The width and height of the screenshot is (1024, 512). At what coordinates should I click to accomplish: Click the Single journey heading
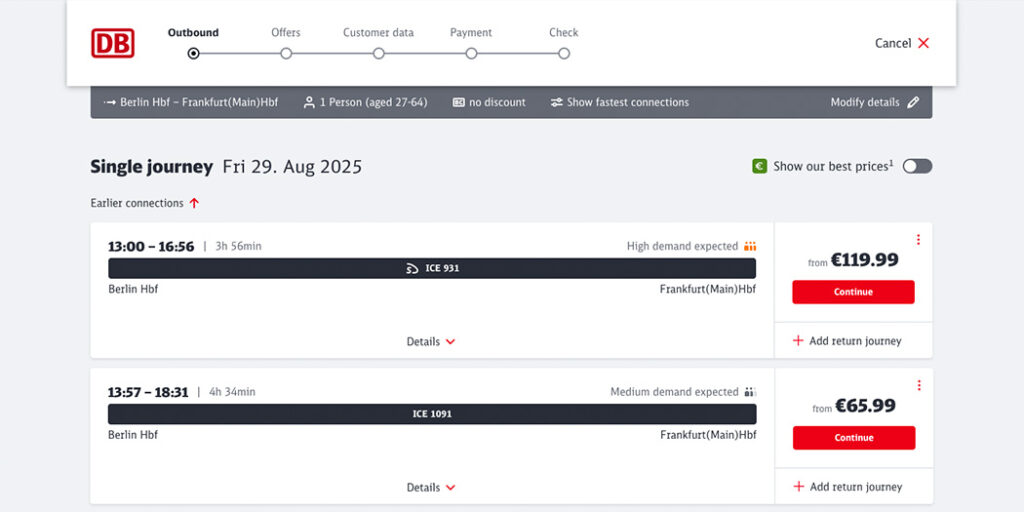[152, 167]
